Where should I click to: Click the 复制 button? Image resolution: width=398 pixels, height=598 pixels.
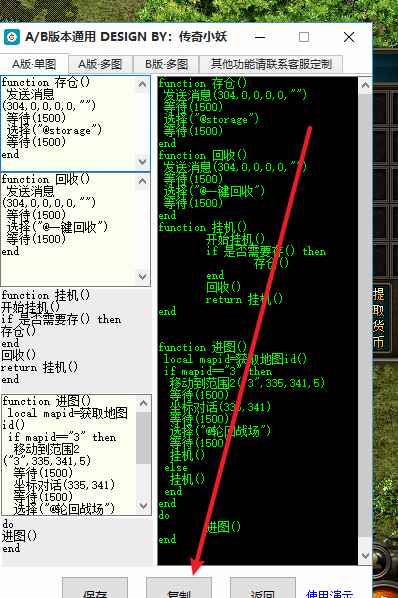(179, 588)
